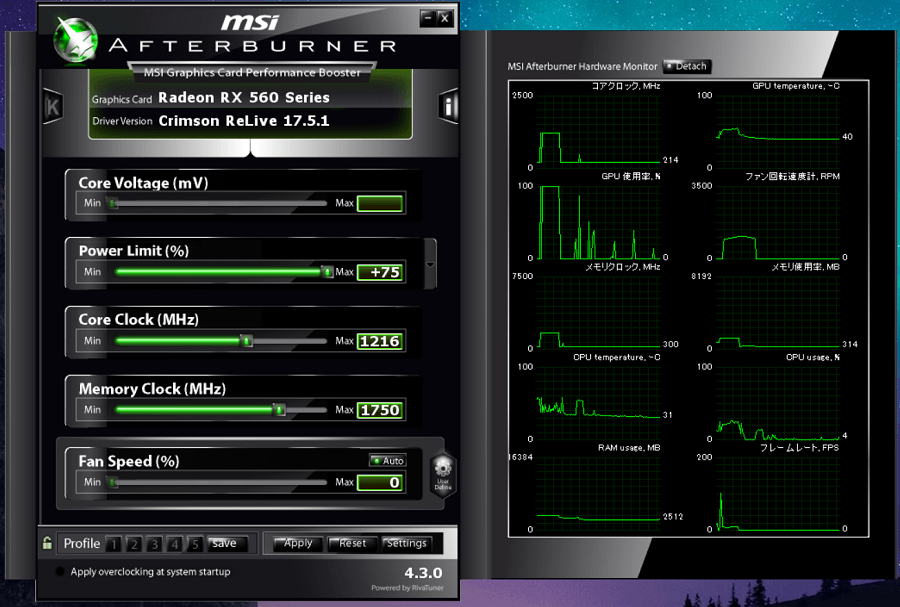This screenshot has width=900, height=607.
Task: Select profile slot 5
Action: 195,544
